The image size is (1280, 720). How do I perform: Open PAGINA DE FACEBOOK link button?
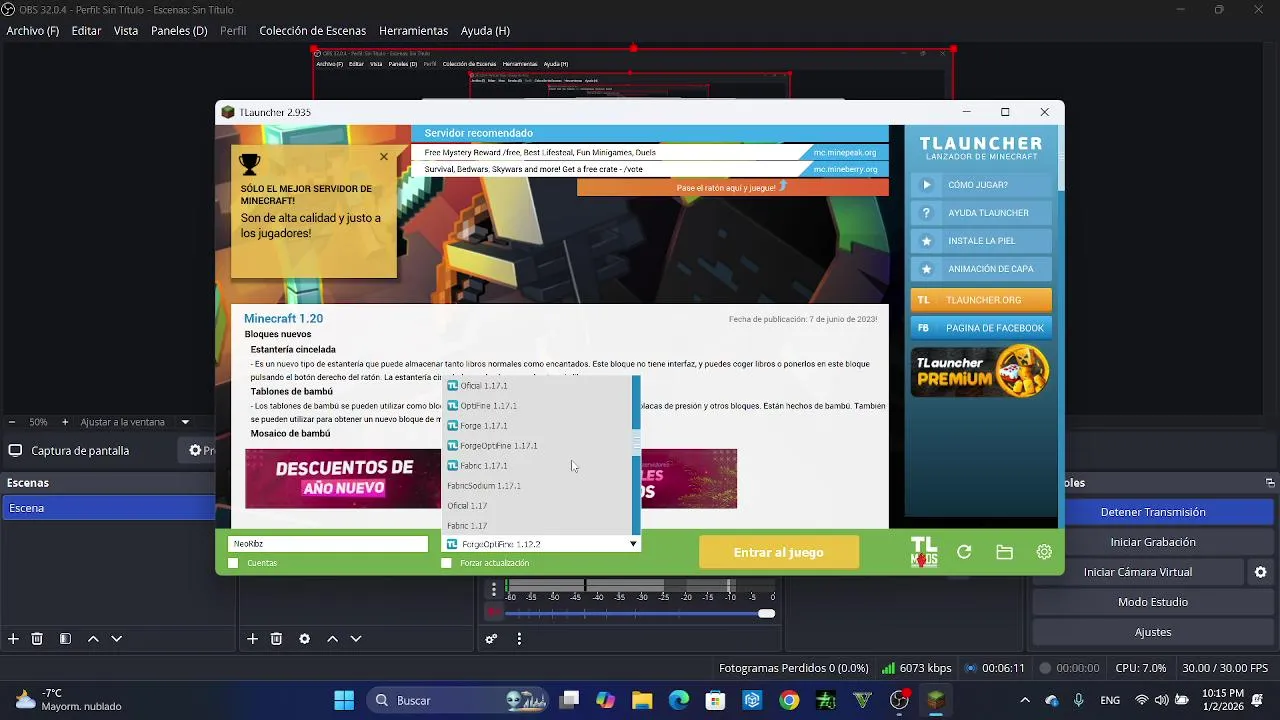(981, 328)
